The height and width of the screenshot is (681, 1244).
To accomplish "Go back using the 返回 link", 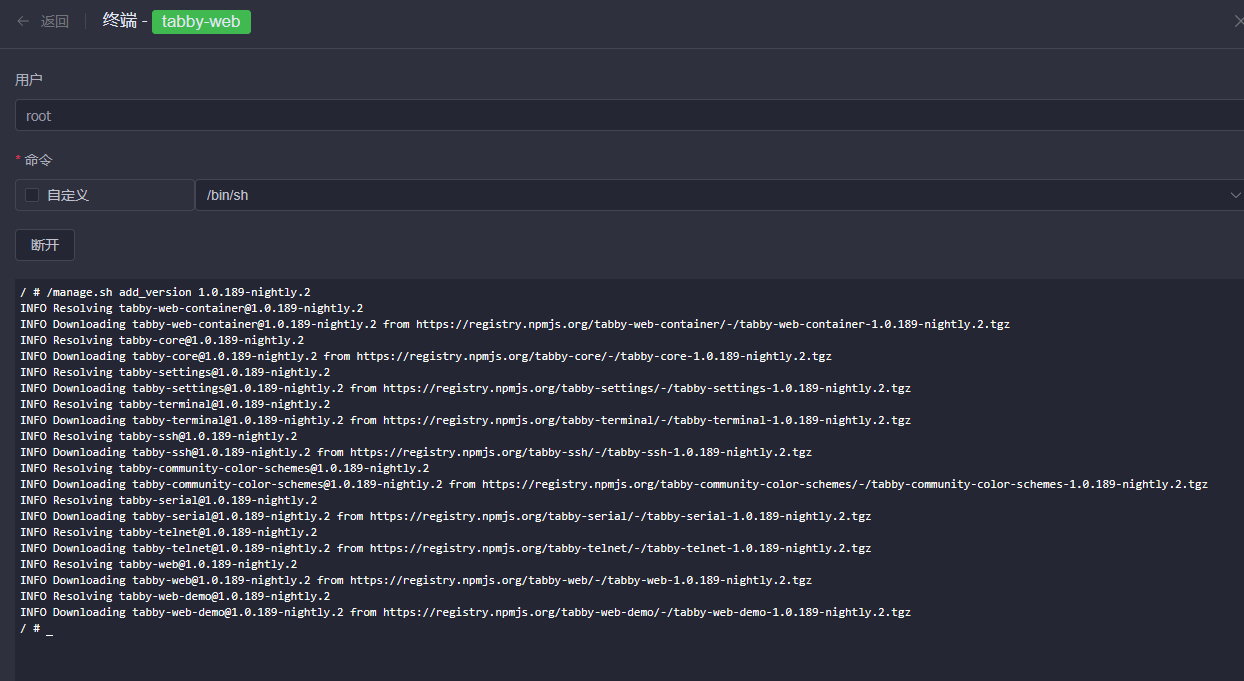I will tap(55, 21).
